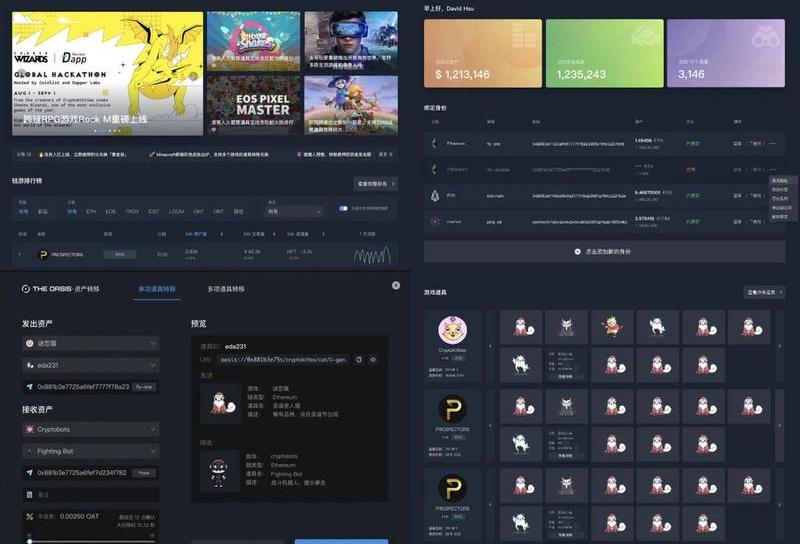Click the PROSPECTORS logo in the leaderboard row
The image size is (800, 544).
pyautogui.click(x=43, y=254)
